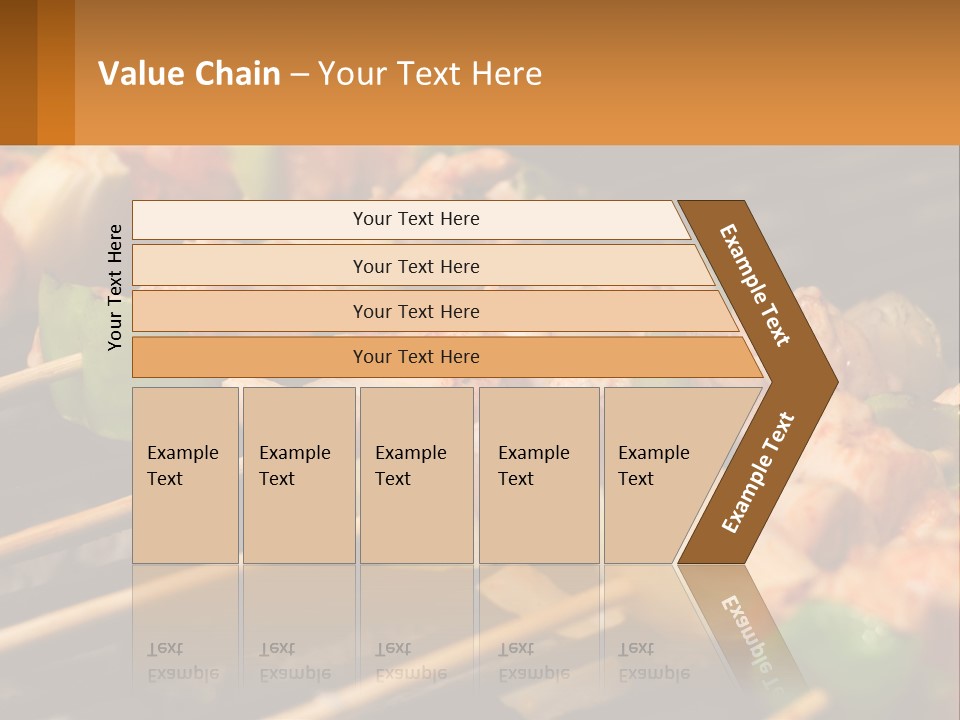Click the reflected text under third box

pos(411,661)
